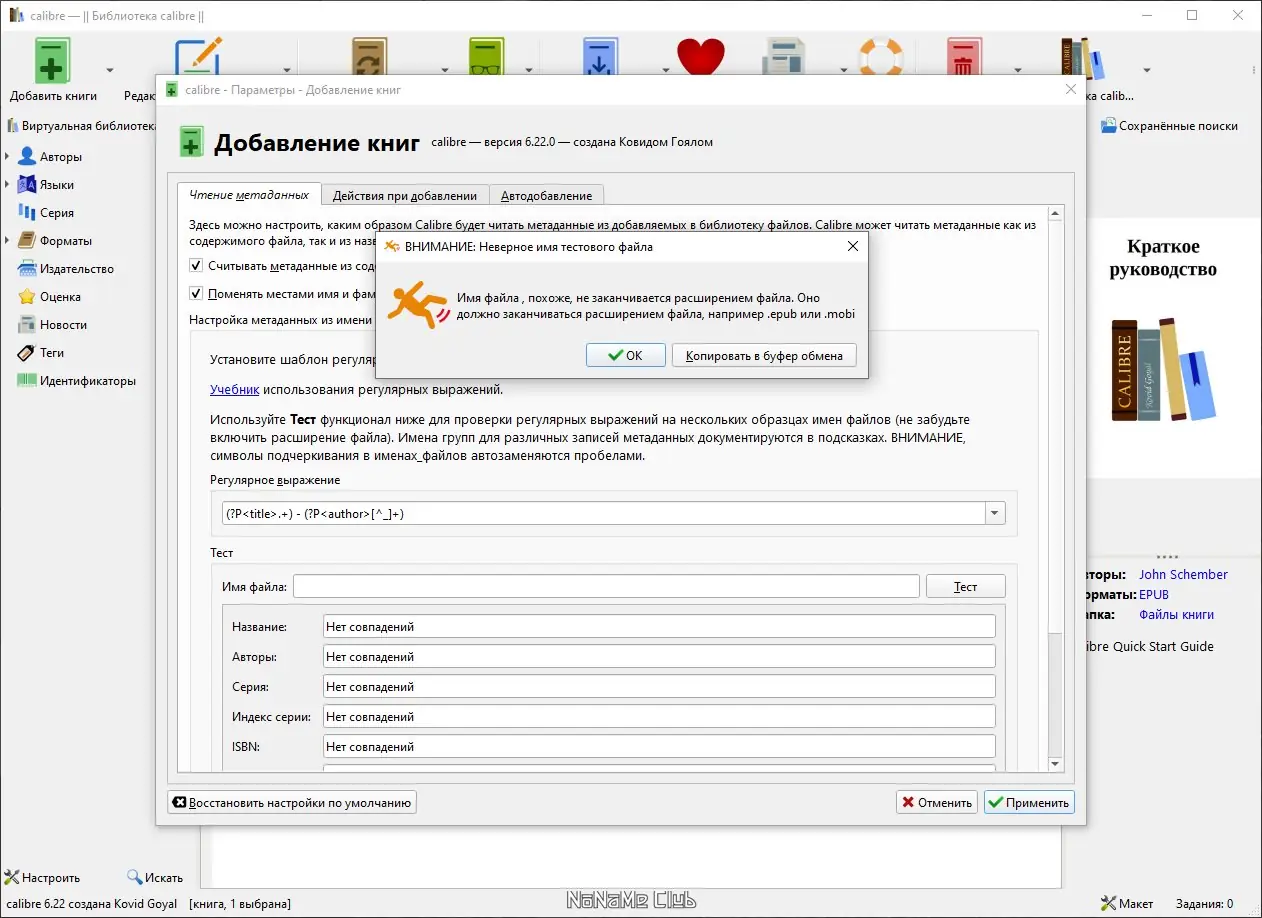Viewport: 1262px width, 918px height.
Task: Select Оценка star item
Action: click(x=49, y=296)
